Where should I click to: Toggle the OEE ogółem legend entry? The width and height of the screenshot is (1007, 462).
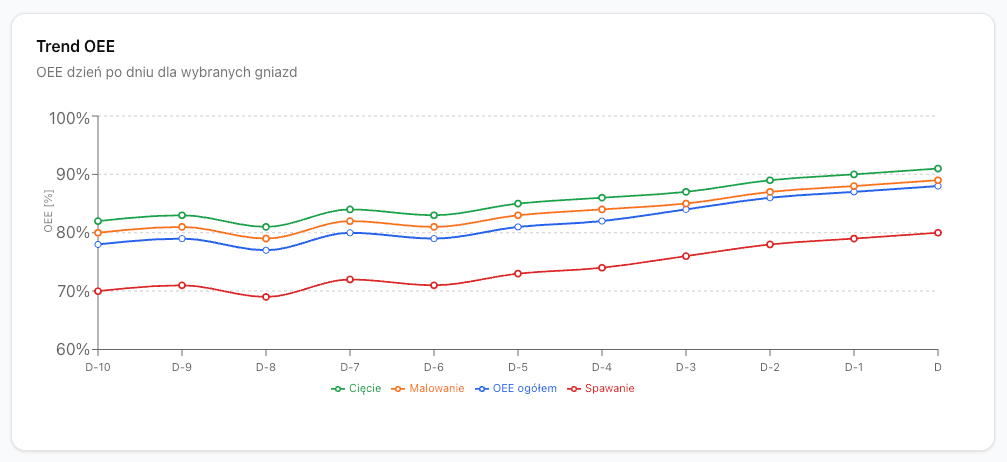525,388
